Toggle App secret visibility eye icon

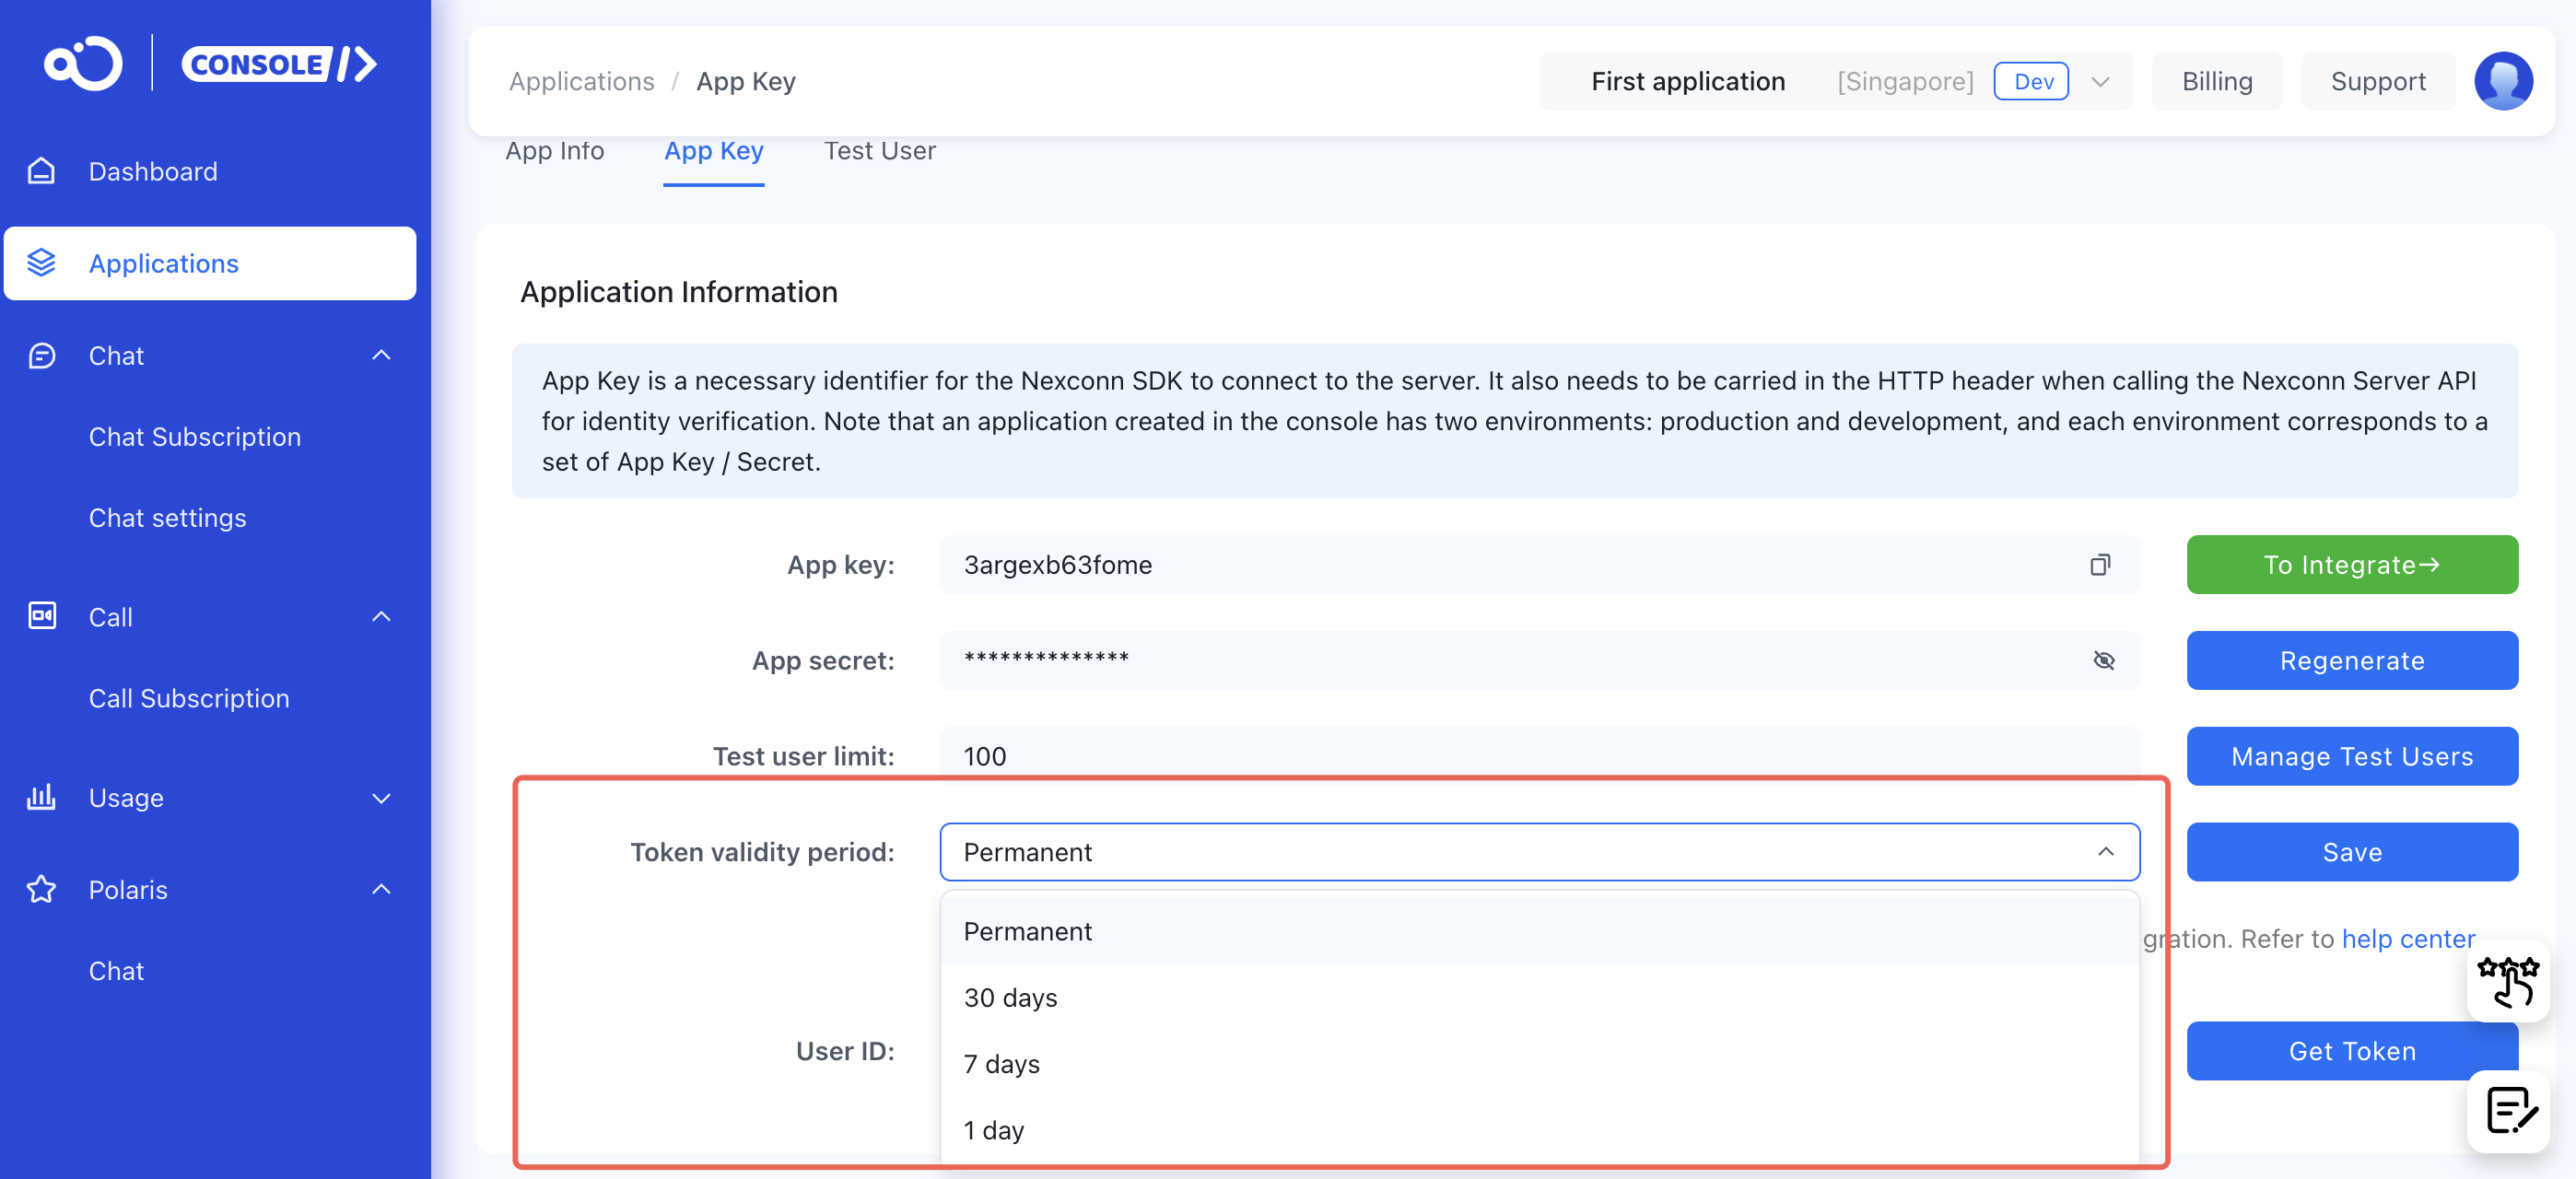point(2103,660)
